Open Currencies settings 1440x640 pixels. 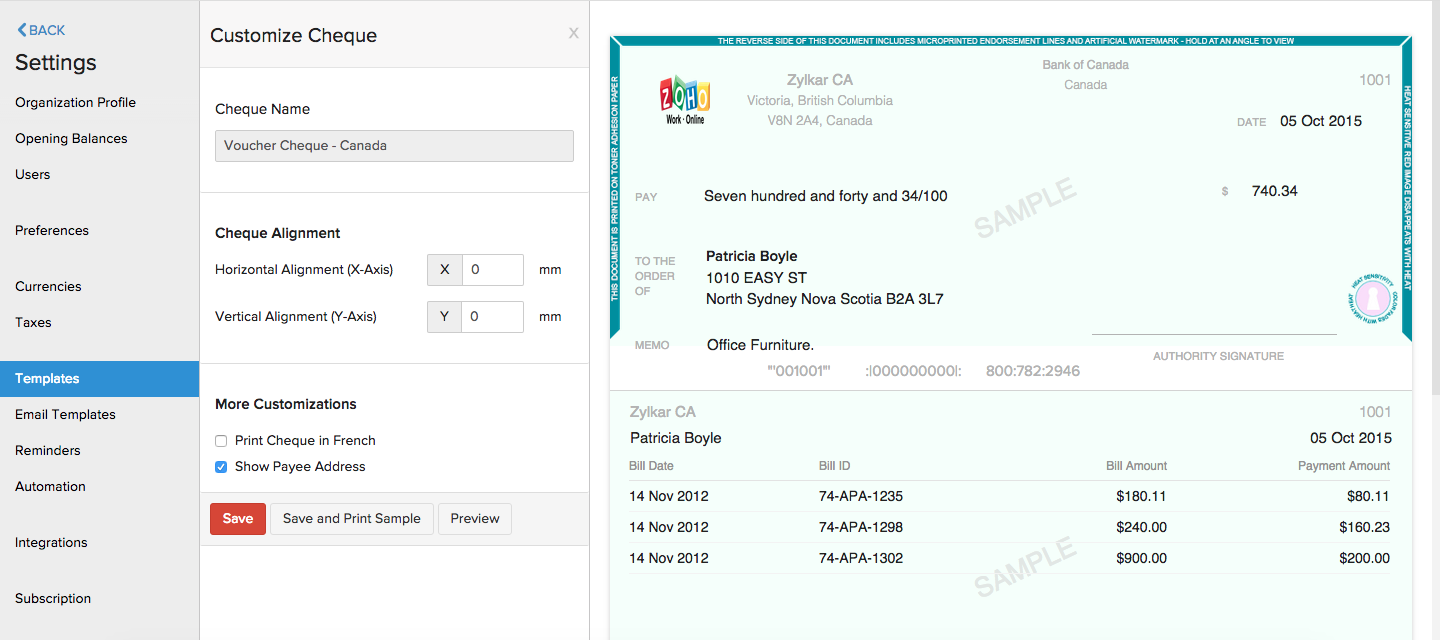(48, 286)
